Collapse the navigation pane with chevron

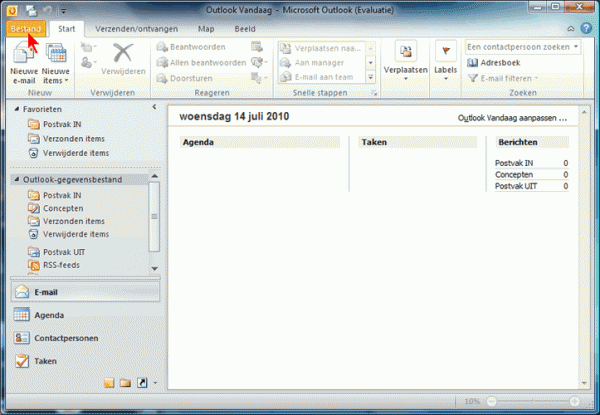click(x=154, y=107)
